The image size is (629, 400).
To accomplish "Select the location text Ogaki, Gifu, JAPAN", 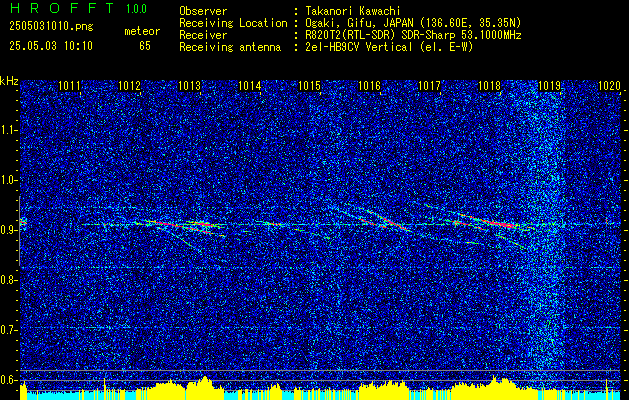I will tap(358, 23).
